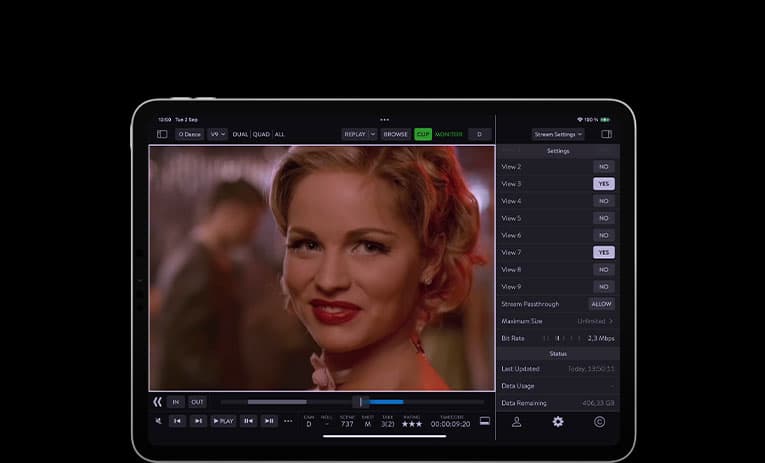The height and width of the screenshot is (463, 765).
Task: Switch to QUAD view layout
Action: (261, 134)
